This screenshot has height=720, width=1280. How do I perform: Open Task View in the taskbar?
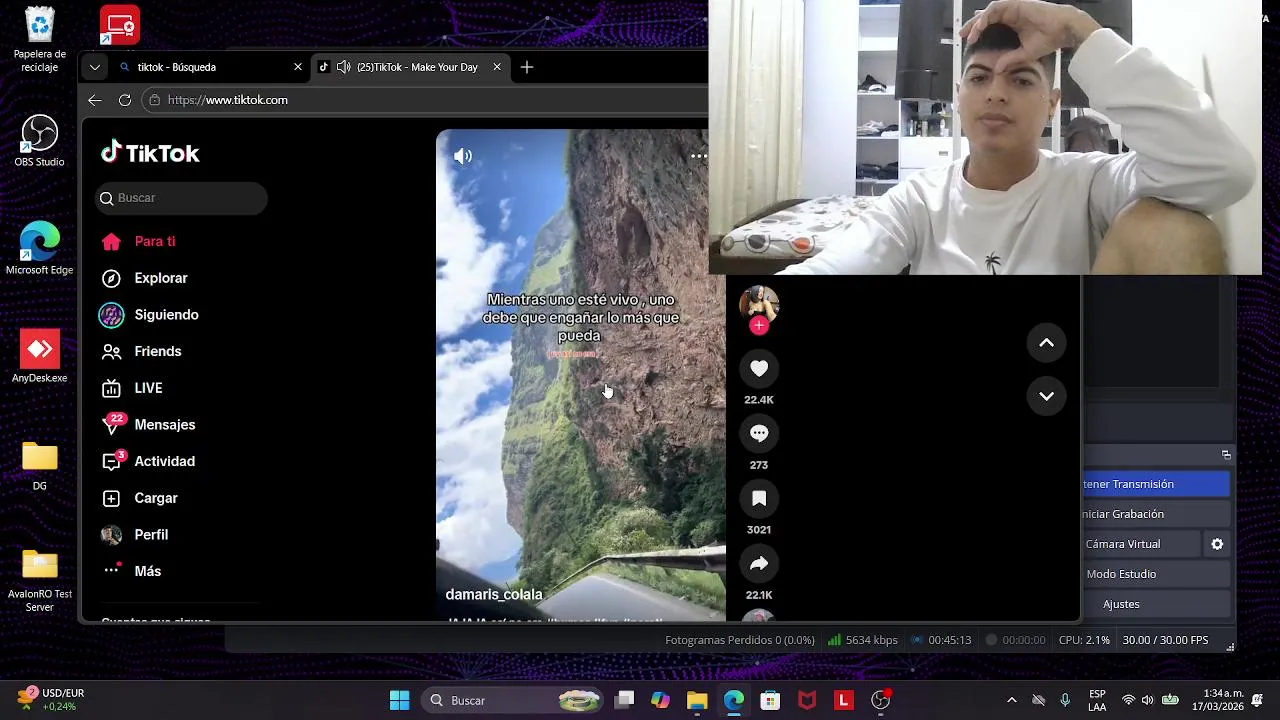pyautogui.click(x=625, y=700)
